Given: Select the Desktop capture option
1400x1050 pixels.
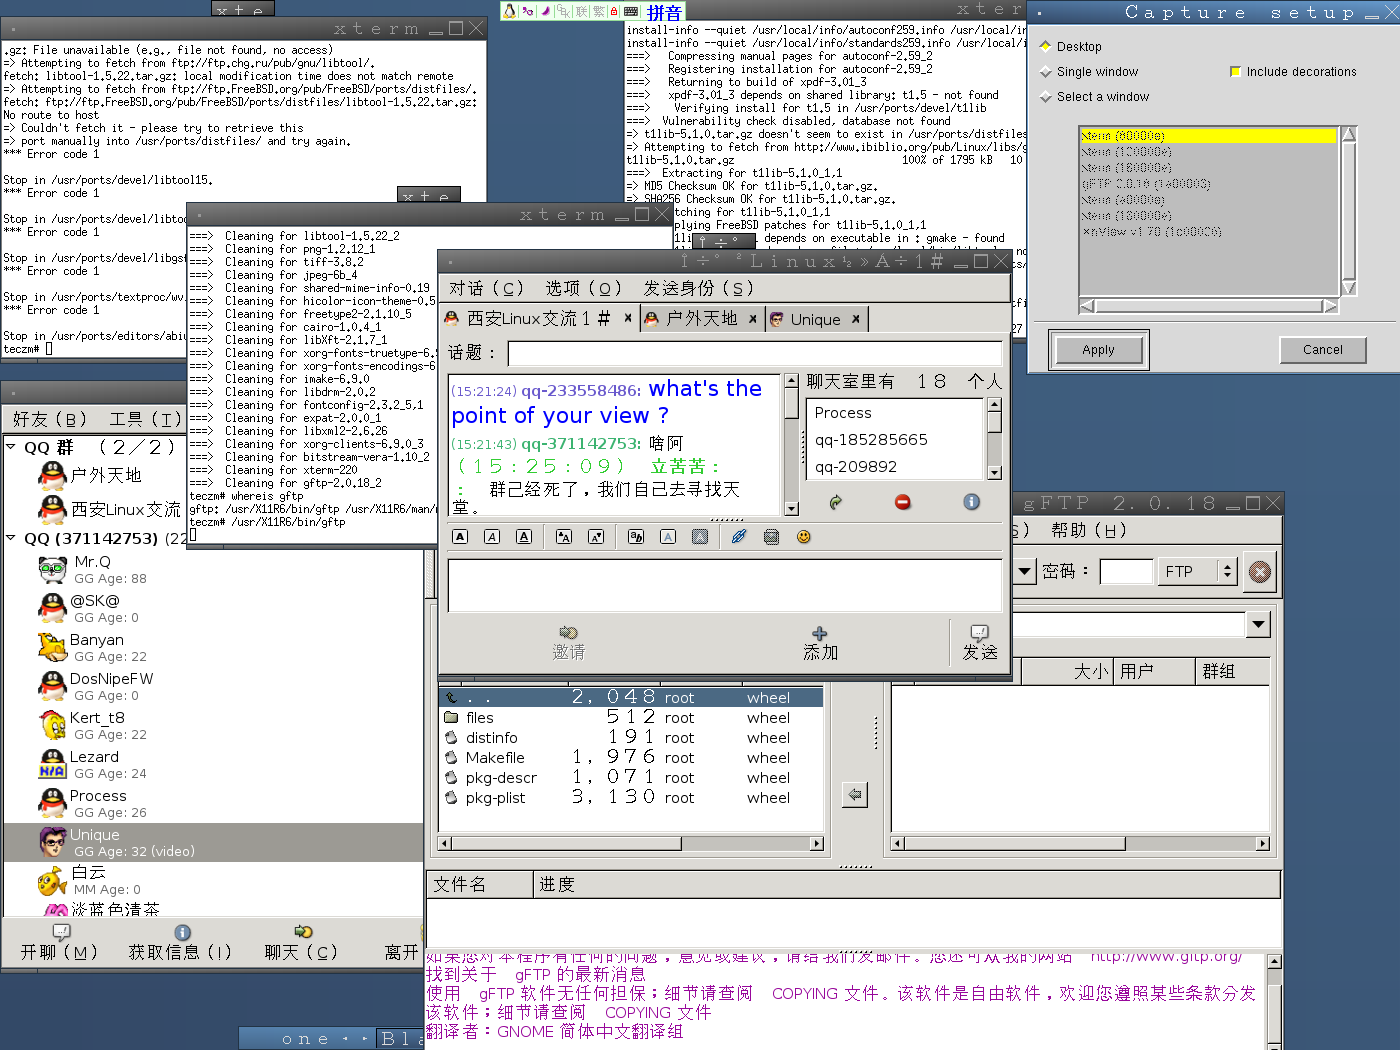Looking at the screenshot, I should click(x=1070, y=47).
